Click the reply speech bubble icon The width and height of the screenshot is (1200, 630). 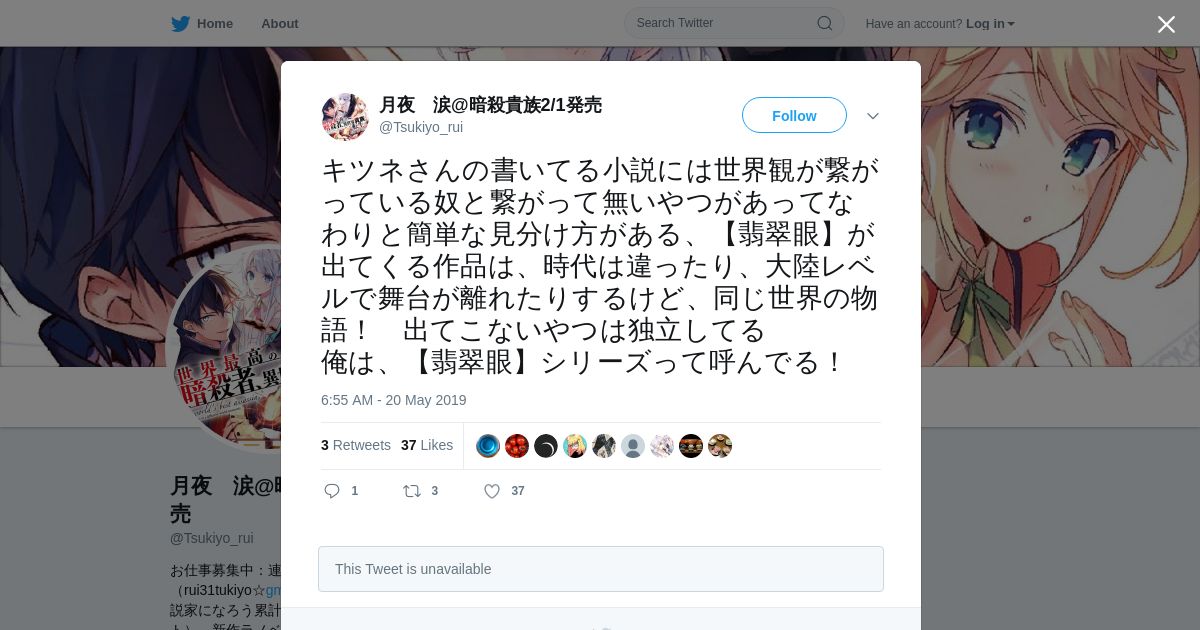(x=333, y=491)
